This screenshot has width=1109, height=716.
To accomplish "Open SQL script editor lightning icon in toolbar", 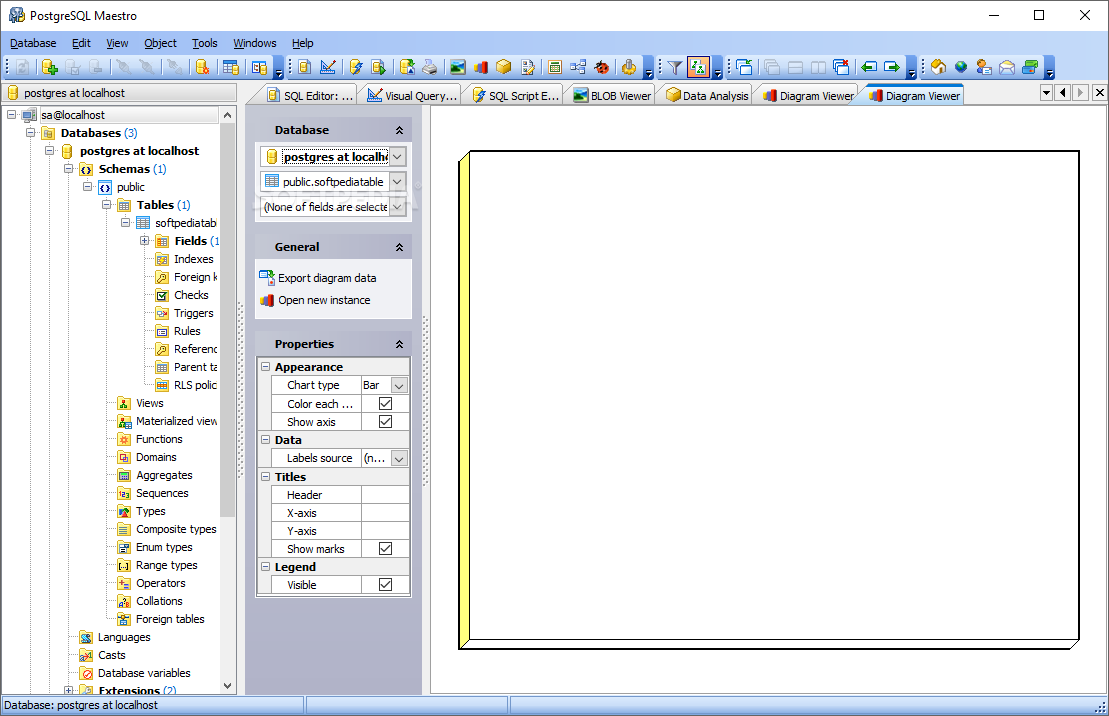I will click(x=356, y=67).
